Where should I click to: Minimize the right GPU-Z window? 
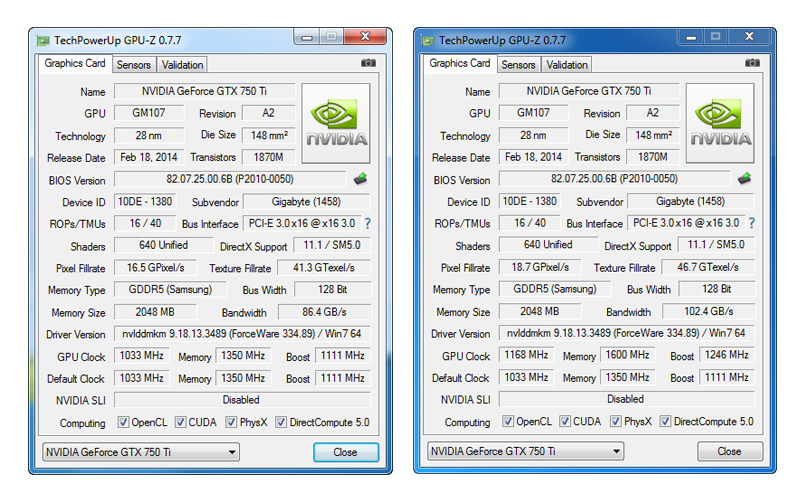click(691, 36)
